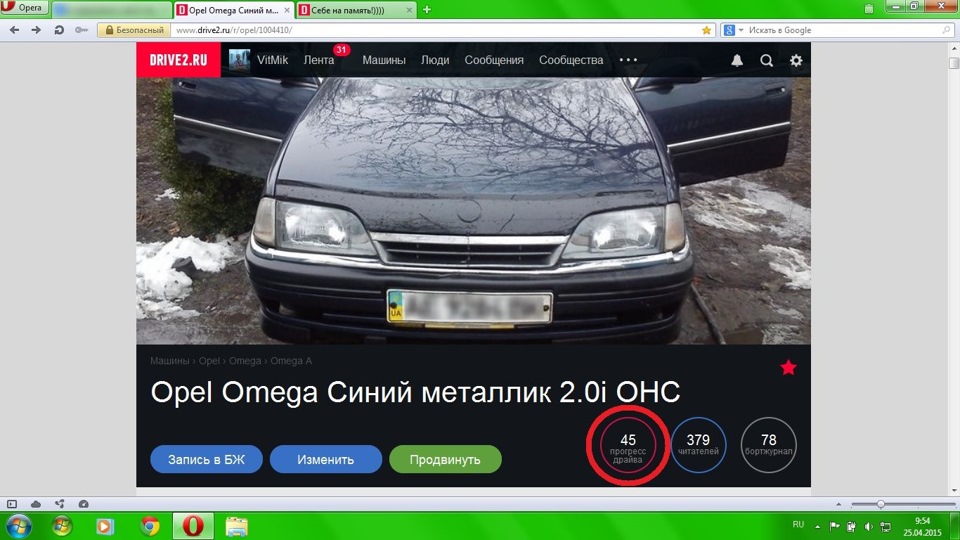Open site search magnifier icon
The height and width of the screenshot is (540, 960).
pyautogui.click(x=767, y=60)
